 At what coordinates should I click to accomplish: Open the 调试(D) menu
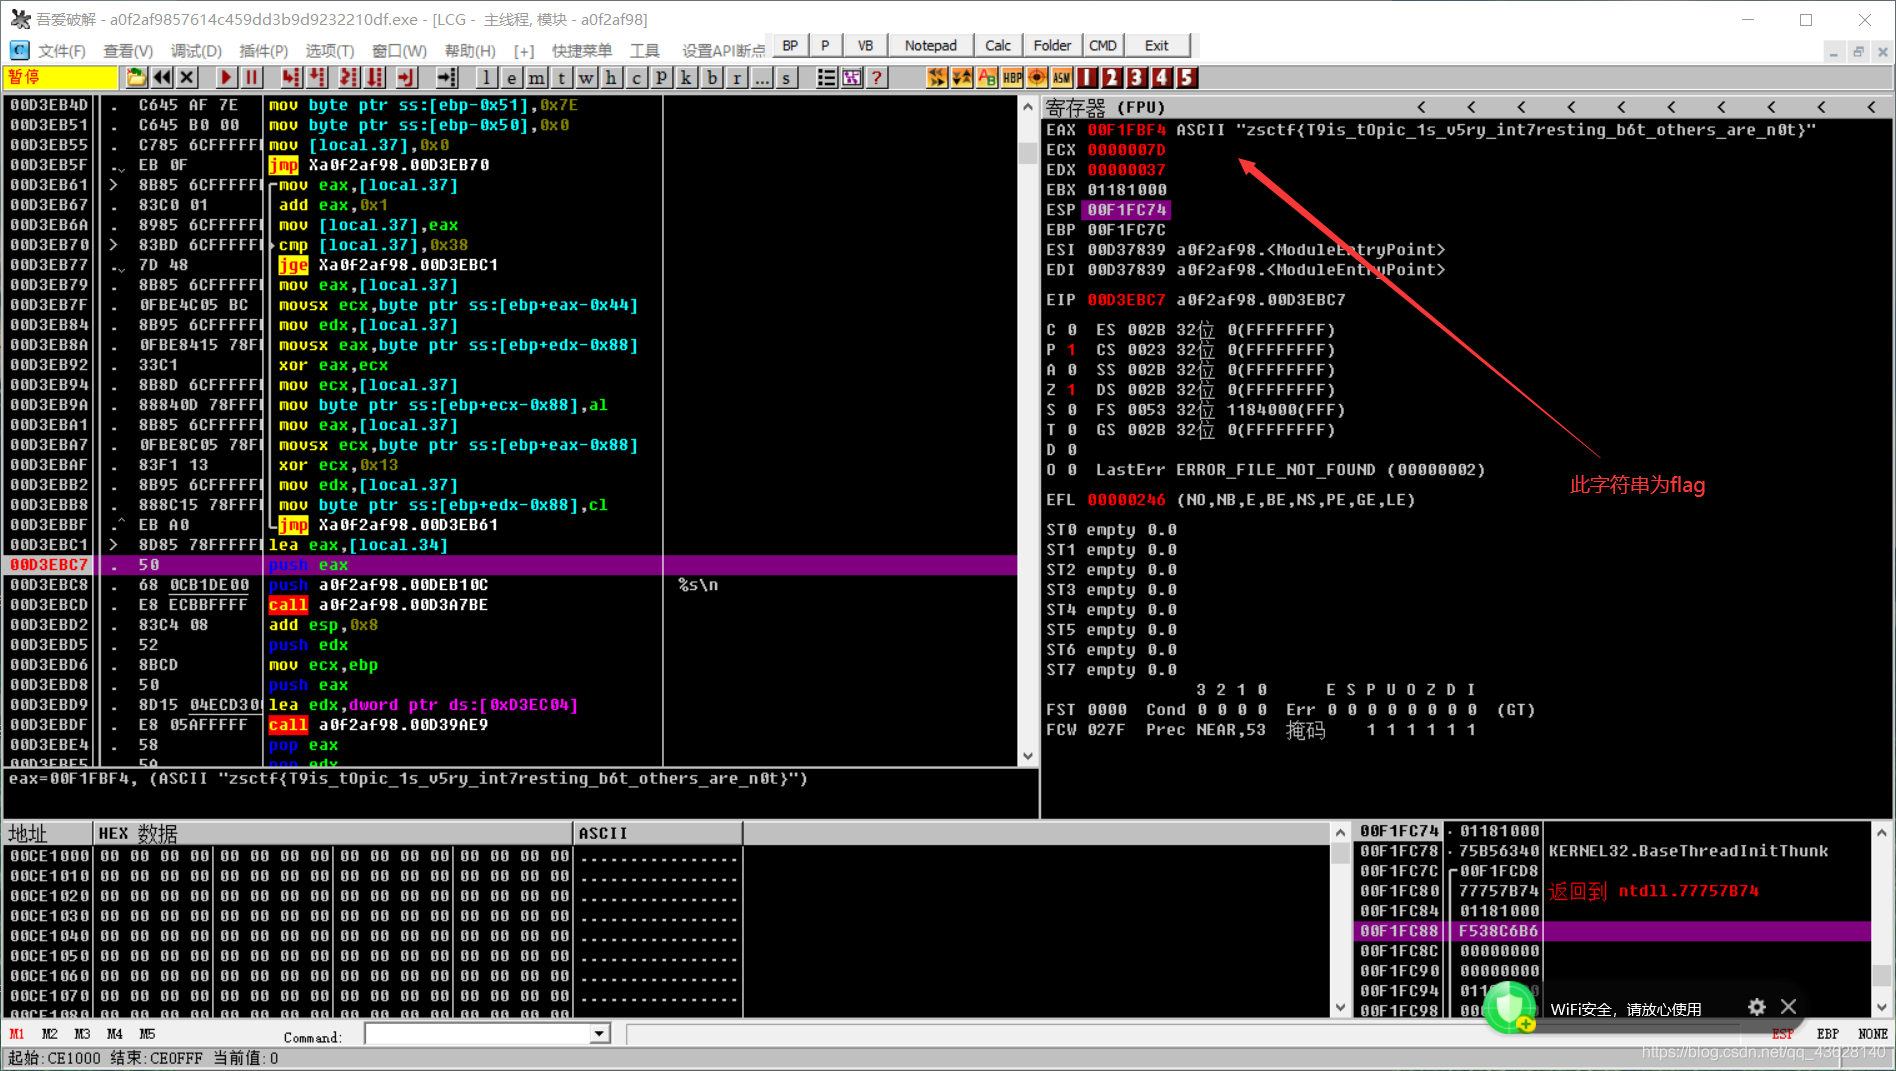coord(196,50)
